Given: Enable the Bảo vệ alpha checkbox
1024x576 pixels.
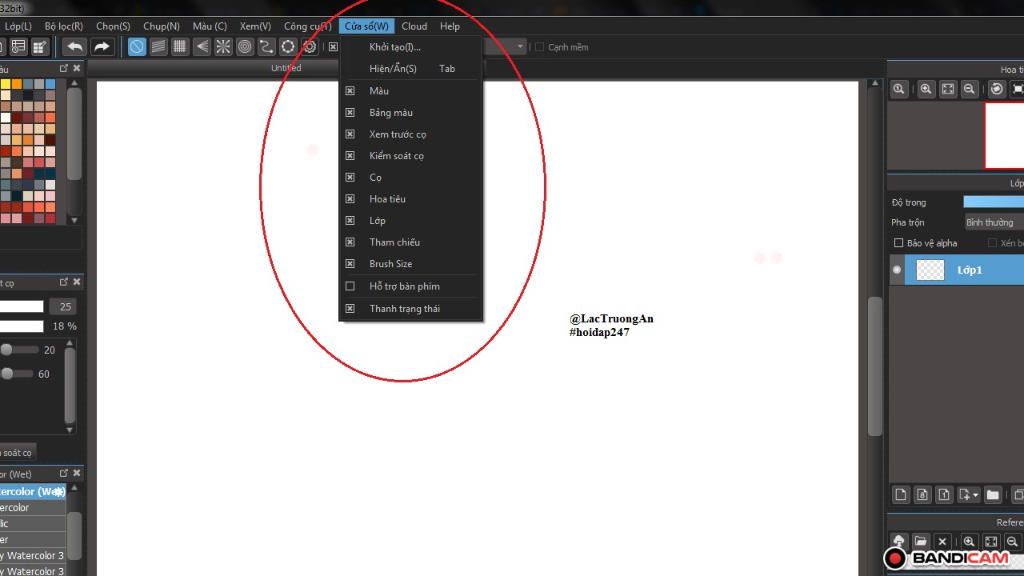Looking at the screenshot, I should pos(897,242).
